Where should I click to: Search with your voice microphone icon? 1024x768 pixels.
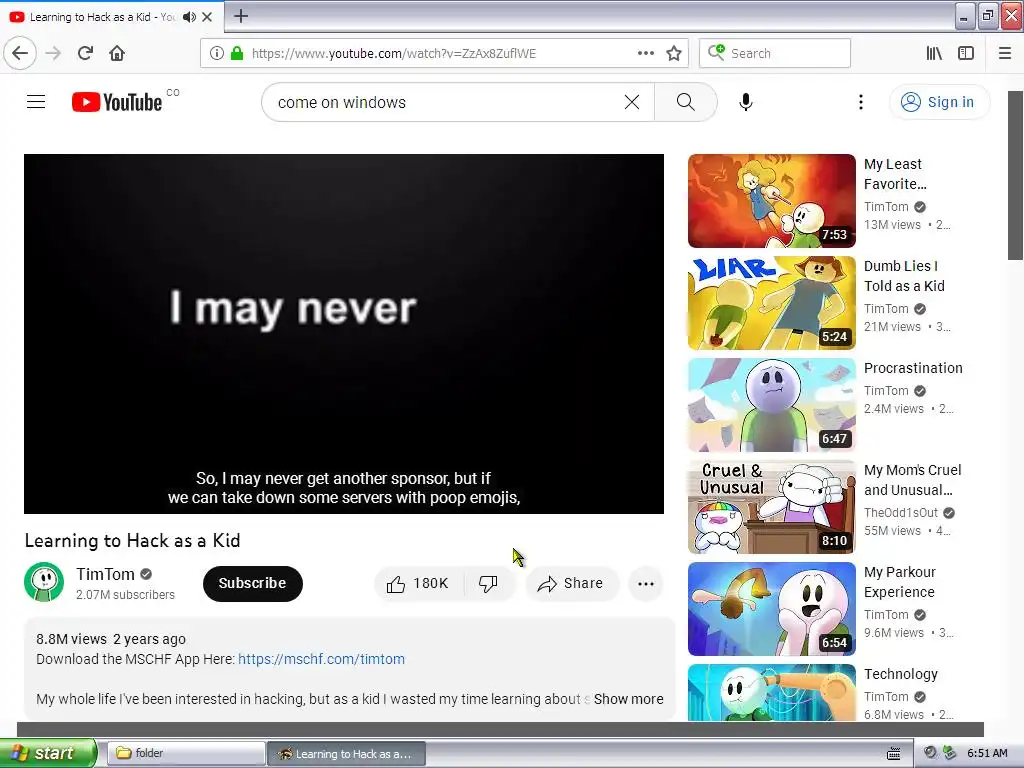(x=746, y=102)
